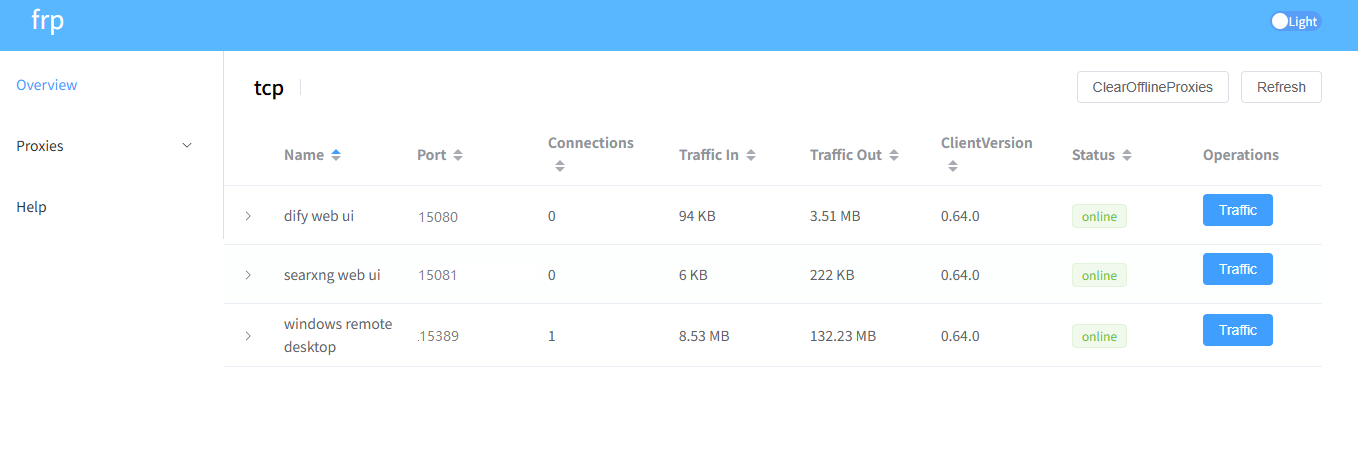Screen dimensions: 1358x460
Task: Sort the table by Port column
Action: pos(440,155)
